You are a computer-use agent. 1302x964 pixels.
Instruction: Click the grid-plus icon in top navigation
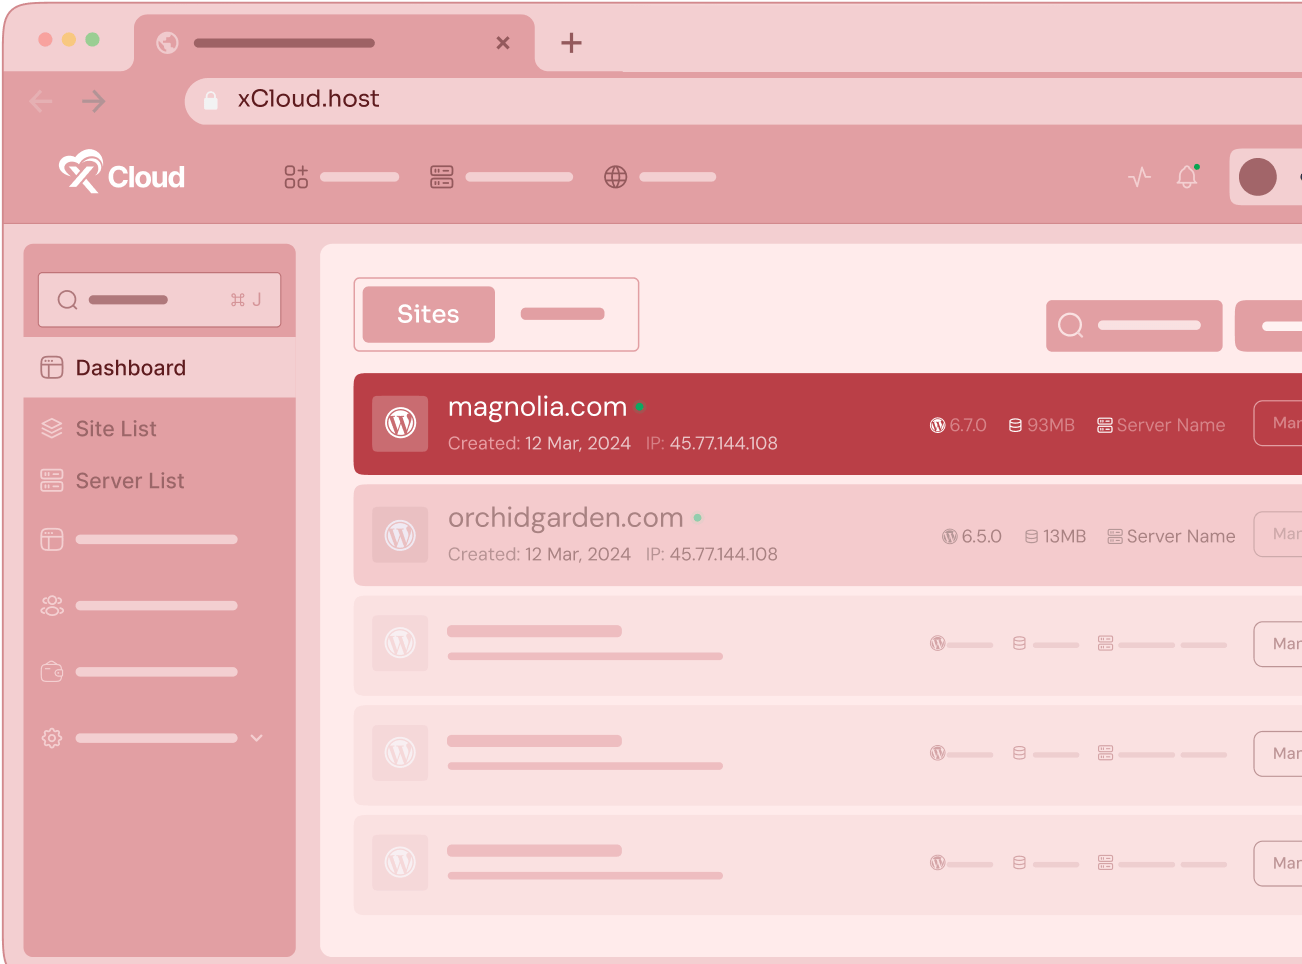[x=296, y=177]
